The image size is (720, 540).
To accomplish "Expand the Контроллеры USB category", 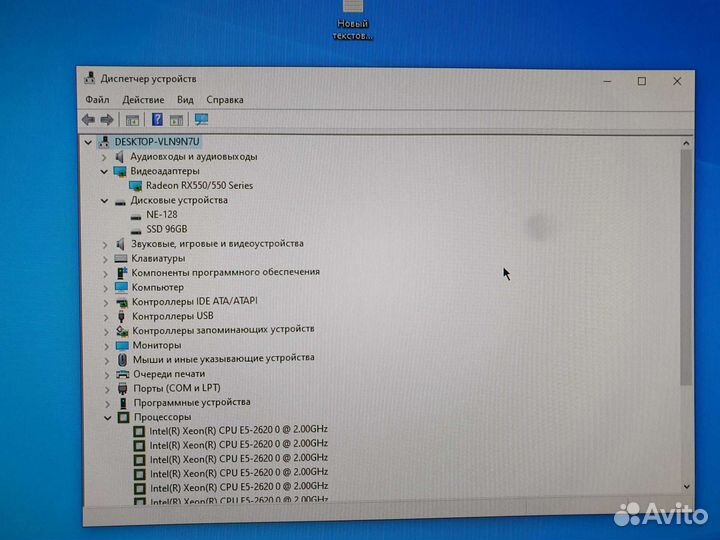I will [x=105, y=316].
